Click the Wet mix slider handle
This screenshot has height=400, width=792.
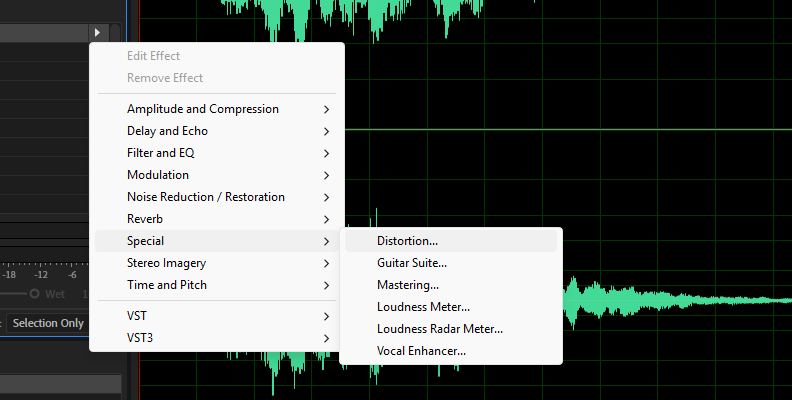point(34,294)
